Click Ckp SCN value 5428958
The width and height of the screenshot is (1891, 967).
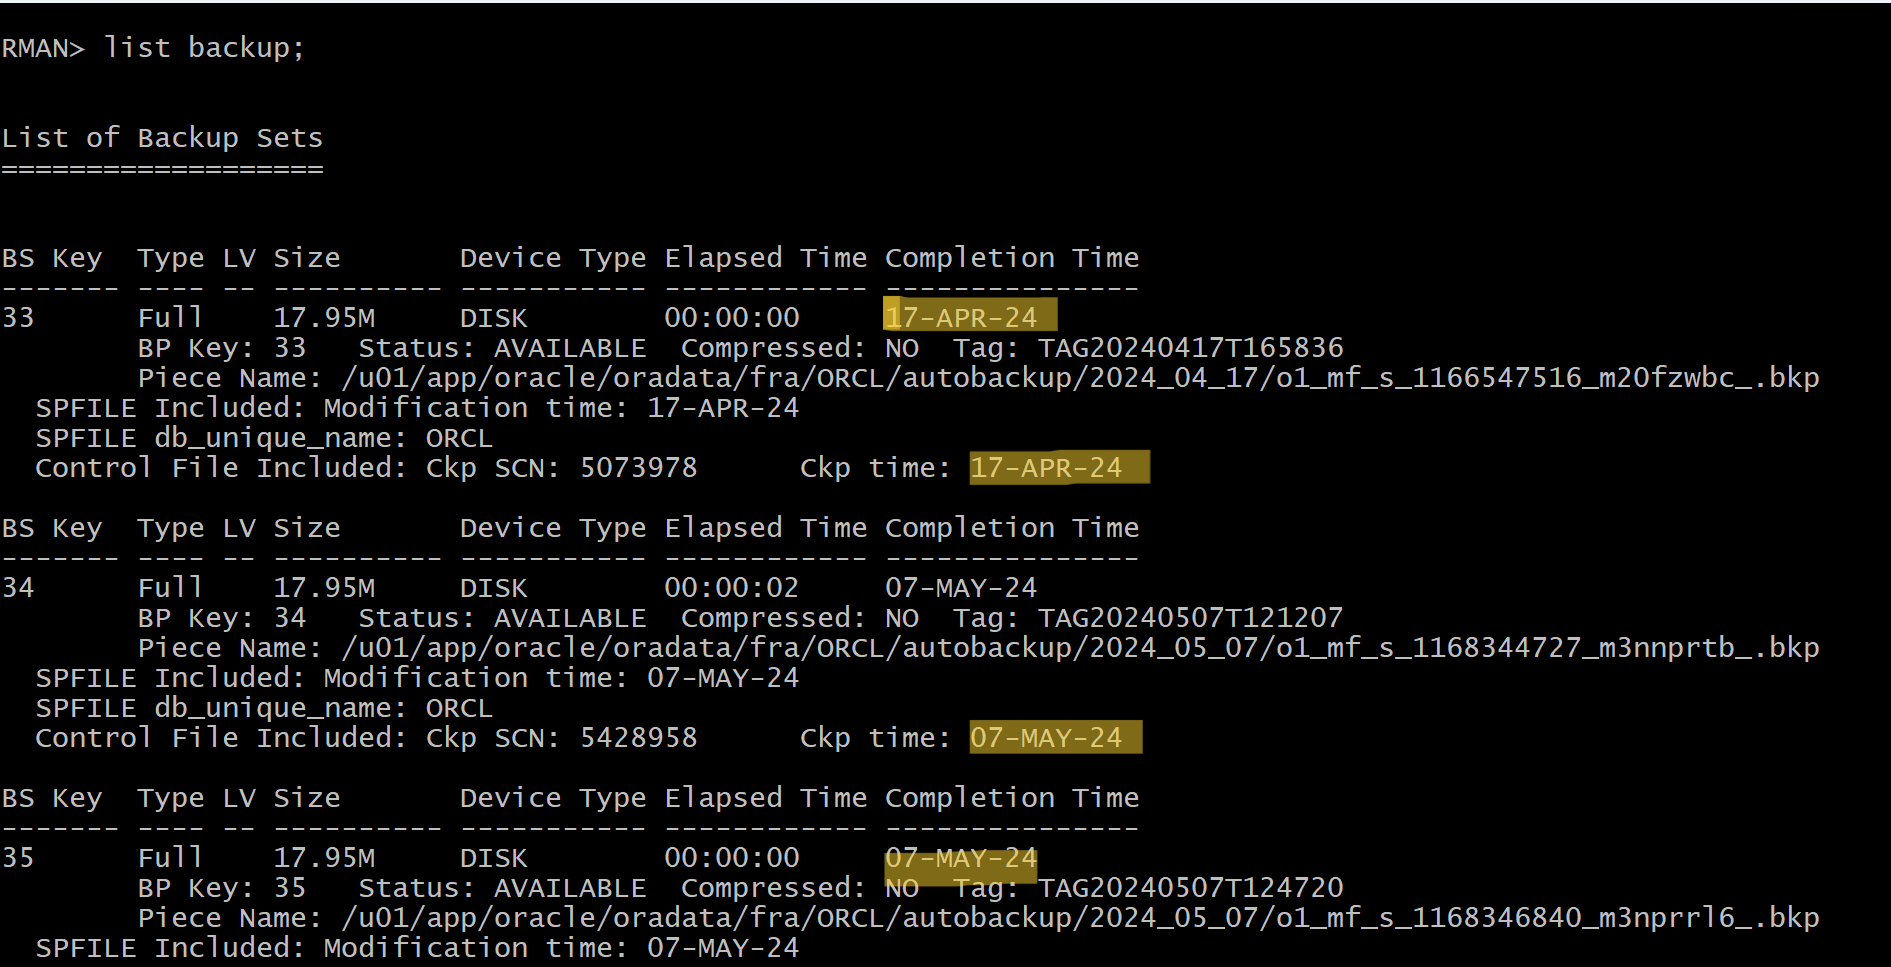[639, 738]
